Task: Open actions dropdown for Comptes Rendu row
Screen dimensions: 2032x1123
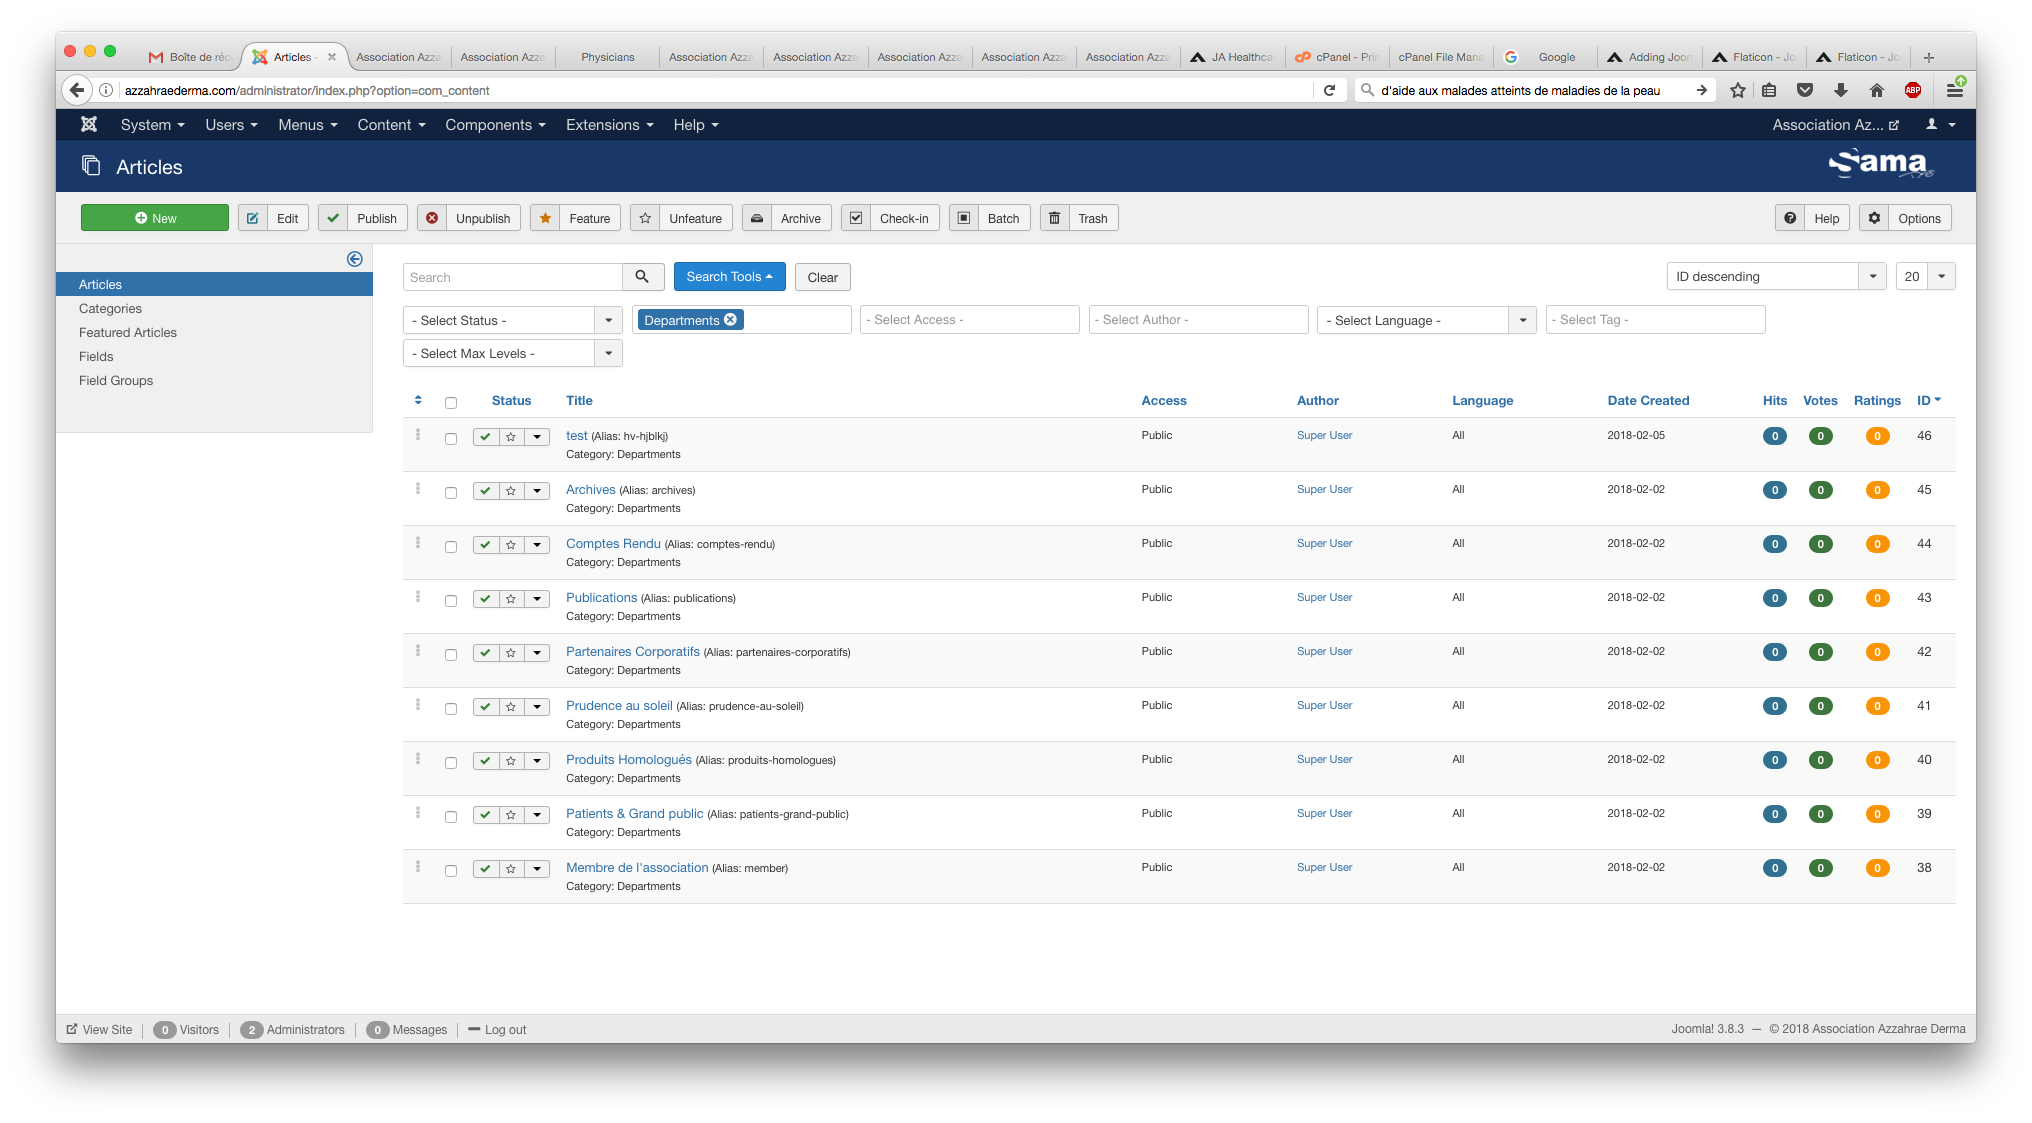Action: 537,545
